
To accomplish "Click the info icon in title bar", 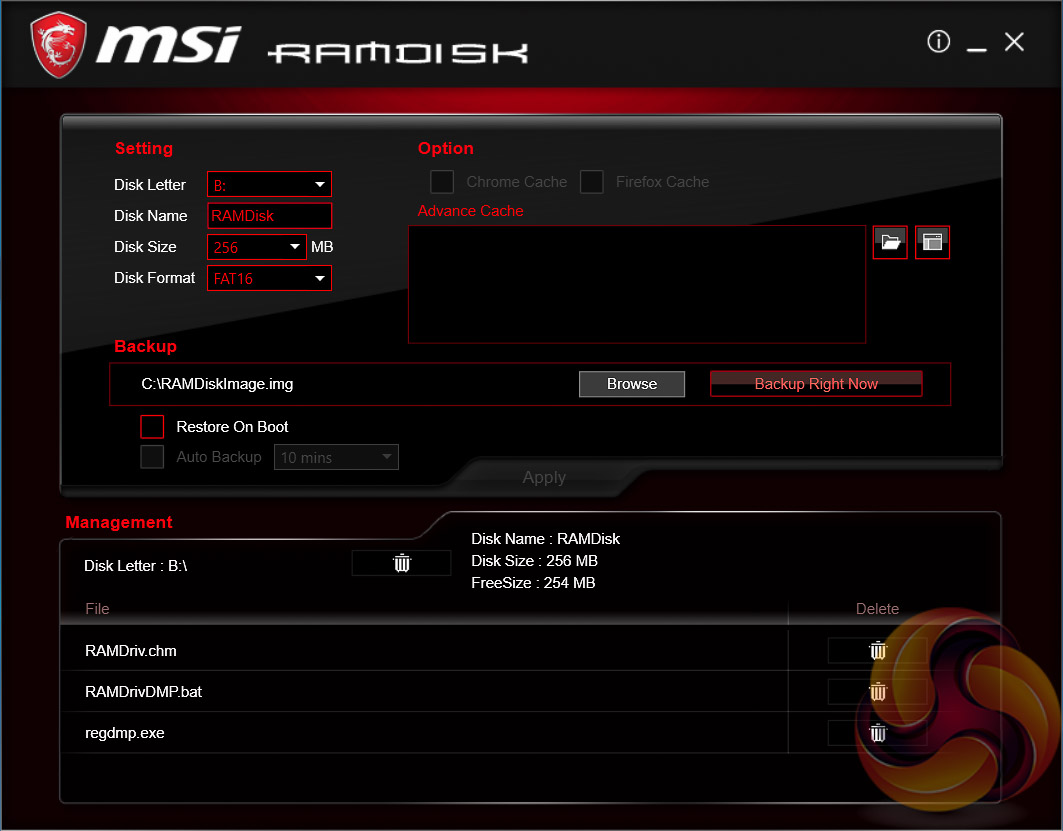I will [x=938, y=41].
